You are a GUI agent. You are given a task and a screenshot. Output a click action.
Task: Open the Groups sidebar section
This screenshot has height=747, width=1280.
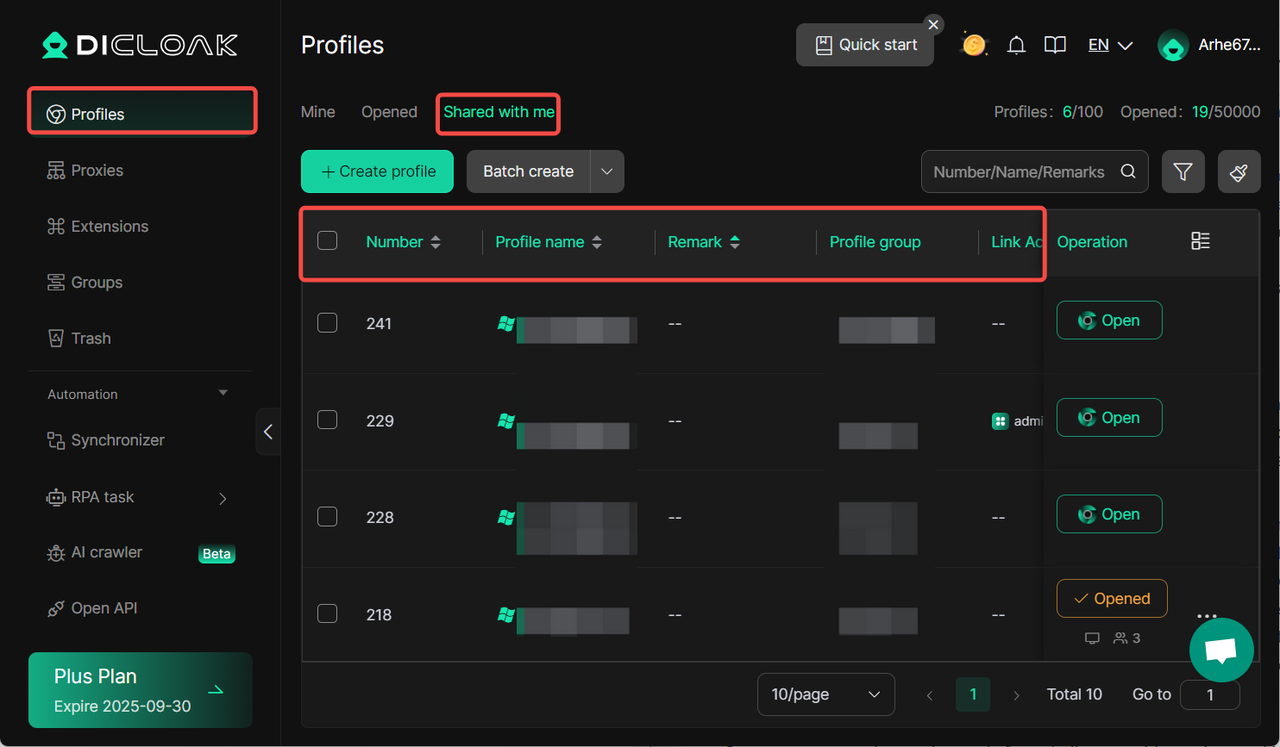click(x=84, y=282)
